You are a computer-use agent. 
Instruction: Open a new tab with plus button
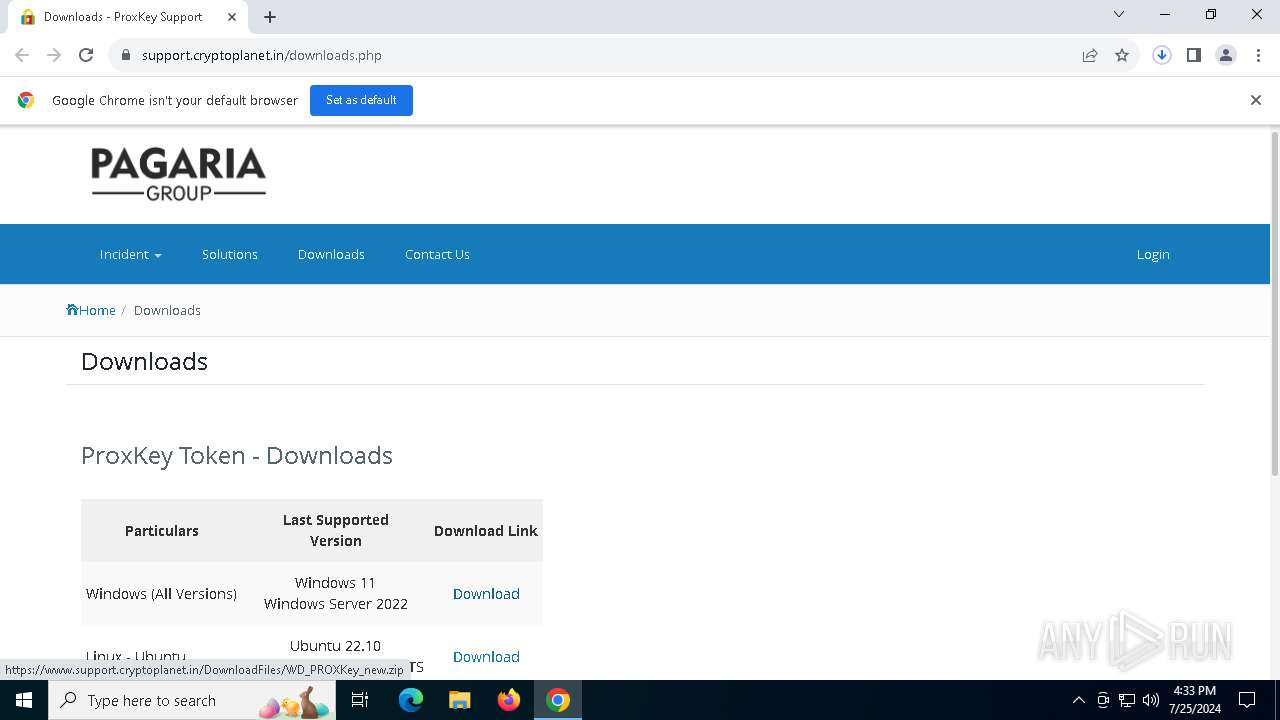pyautogui.click(x=270, y=16)
